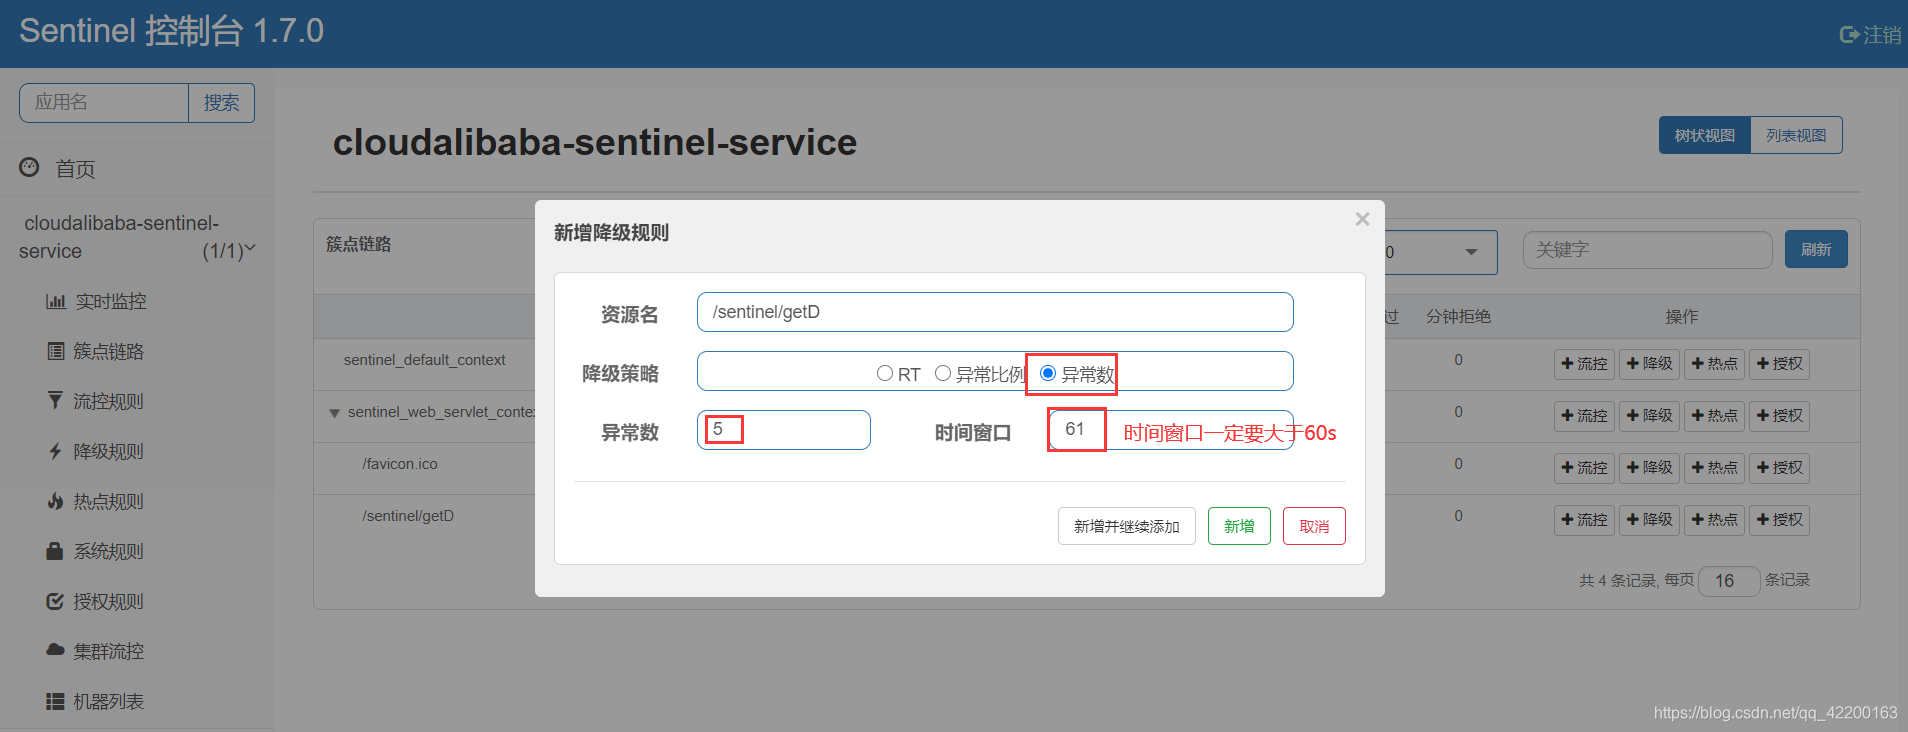Click 流控 for sentinel_default_context row

[x=1584, y=364]
